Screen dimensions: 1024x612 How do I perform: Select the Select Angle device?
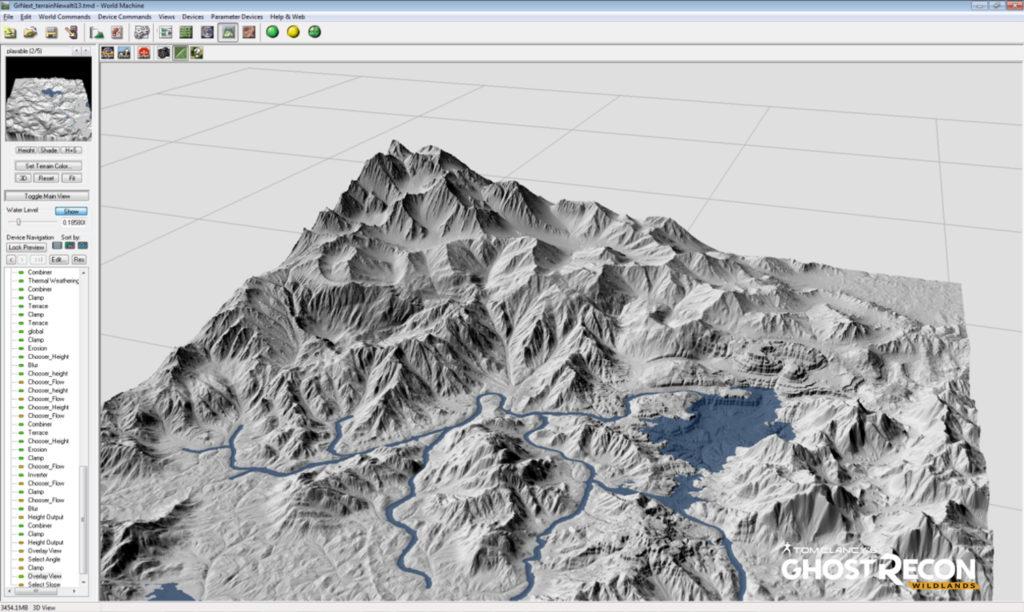coord(44,559)
